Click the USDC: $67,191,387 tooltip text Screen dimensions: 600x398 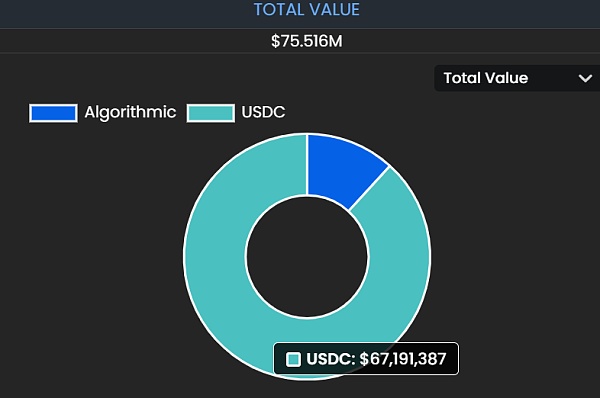point(376,359)
